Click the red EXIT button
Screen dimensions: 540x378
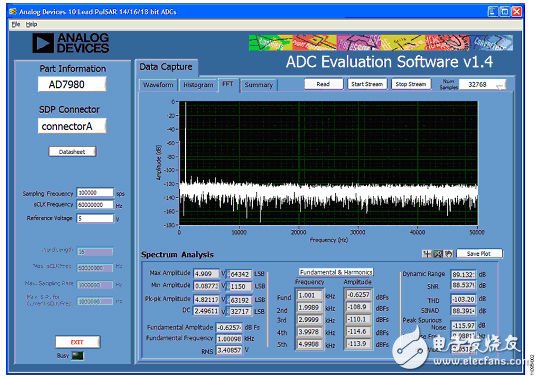pos(77,342)
